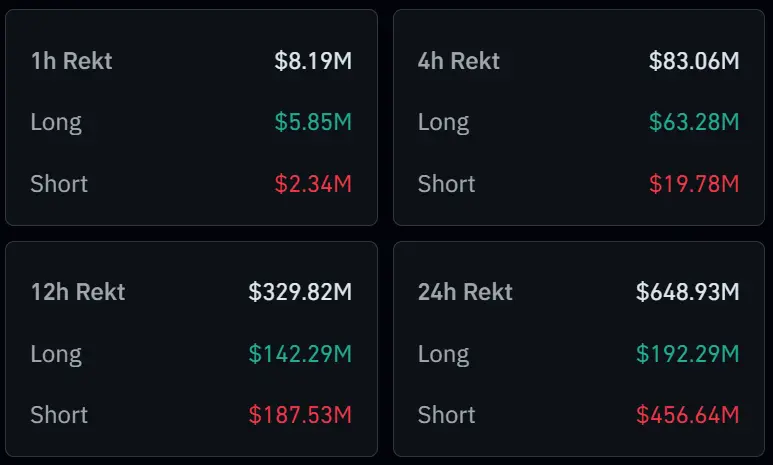The image size is (773, 465).
Task: Click the 24h Rekt heading
Action: (465, 292)
